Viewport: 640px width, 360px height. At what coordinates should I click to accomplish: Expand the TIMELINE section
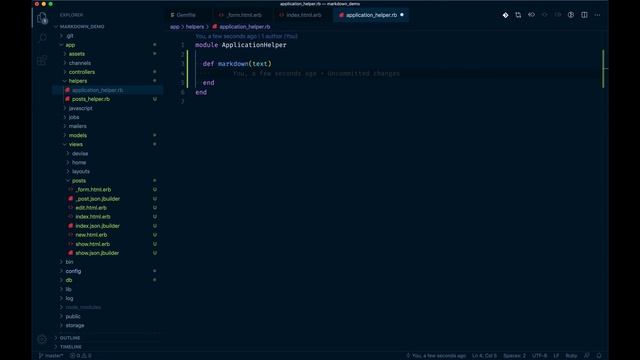tap(71, 347)
